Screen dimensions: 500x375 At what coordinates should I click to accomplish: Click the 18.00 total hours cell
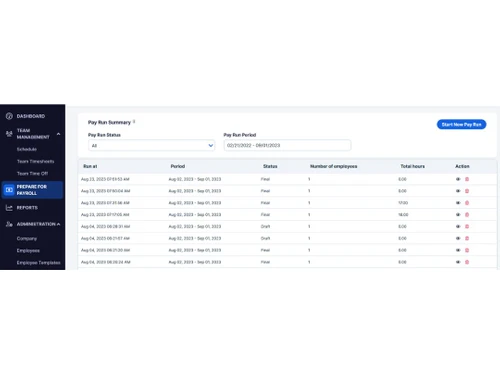403,215
